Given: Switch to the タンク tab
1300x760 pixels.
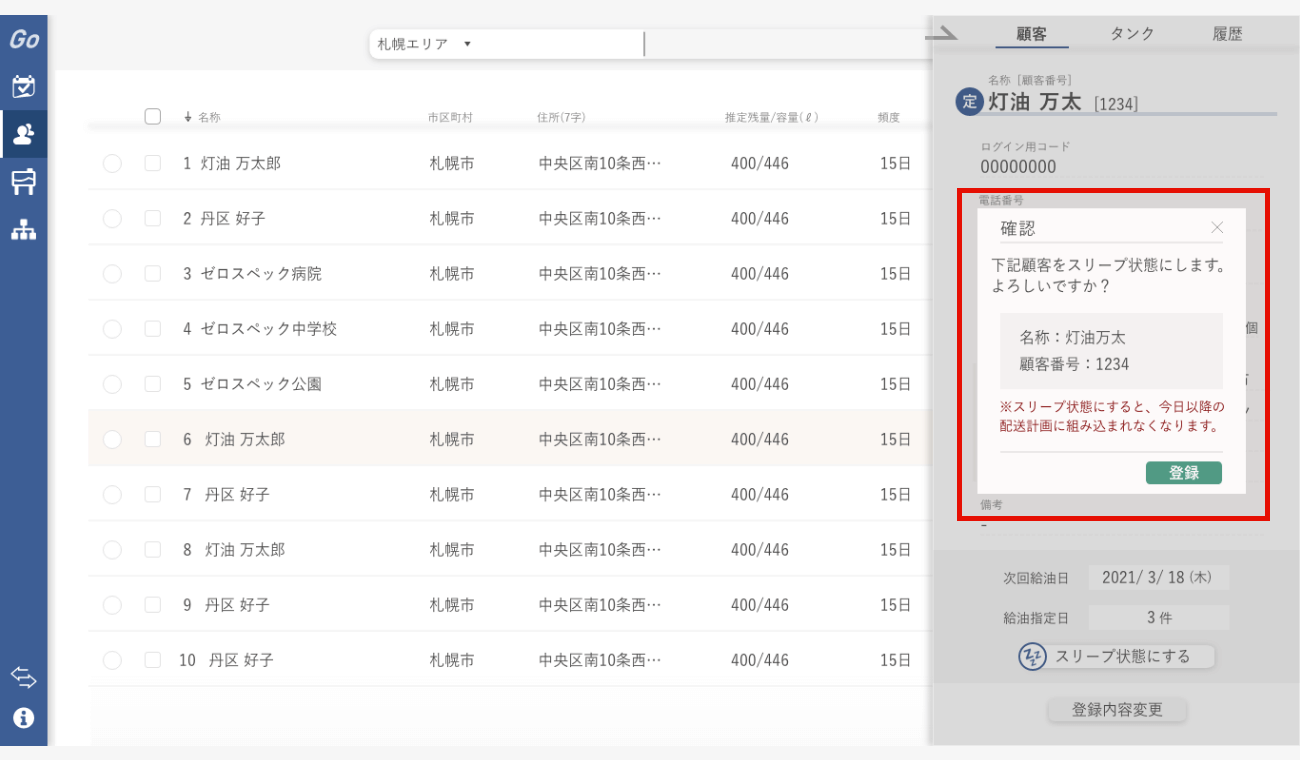Looking at the screenshot, I should [1132, 34].
